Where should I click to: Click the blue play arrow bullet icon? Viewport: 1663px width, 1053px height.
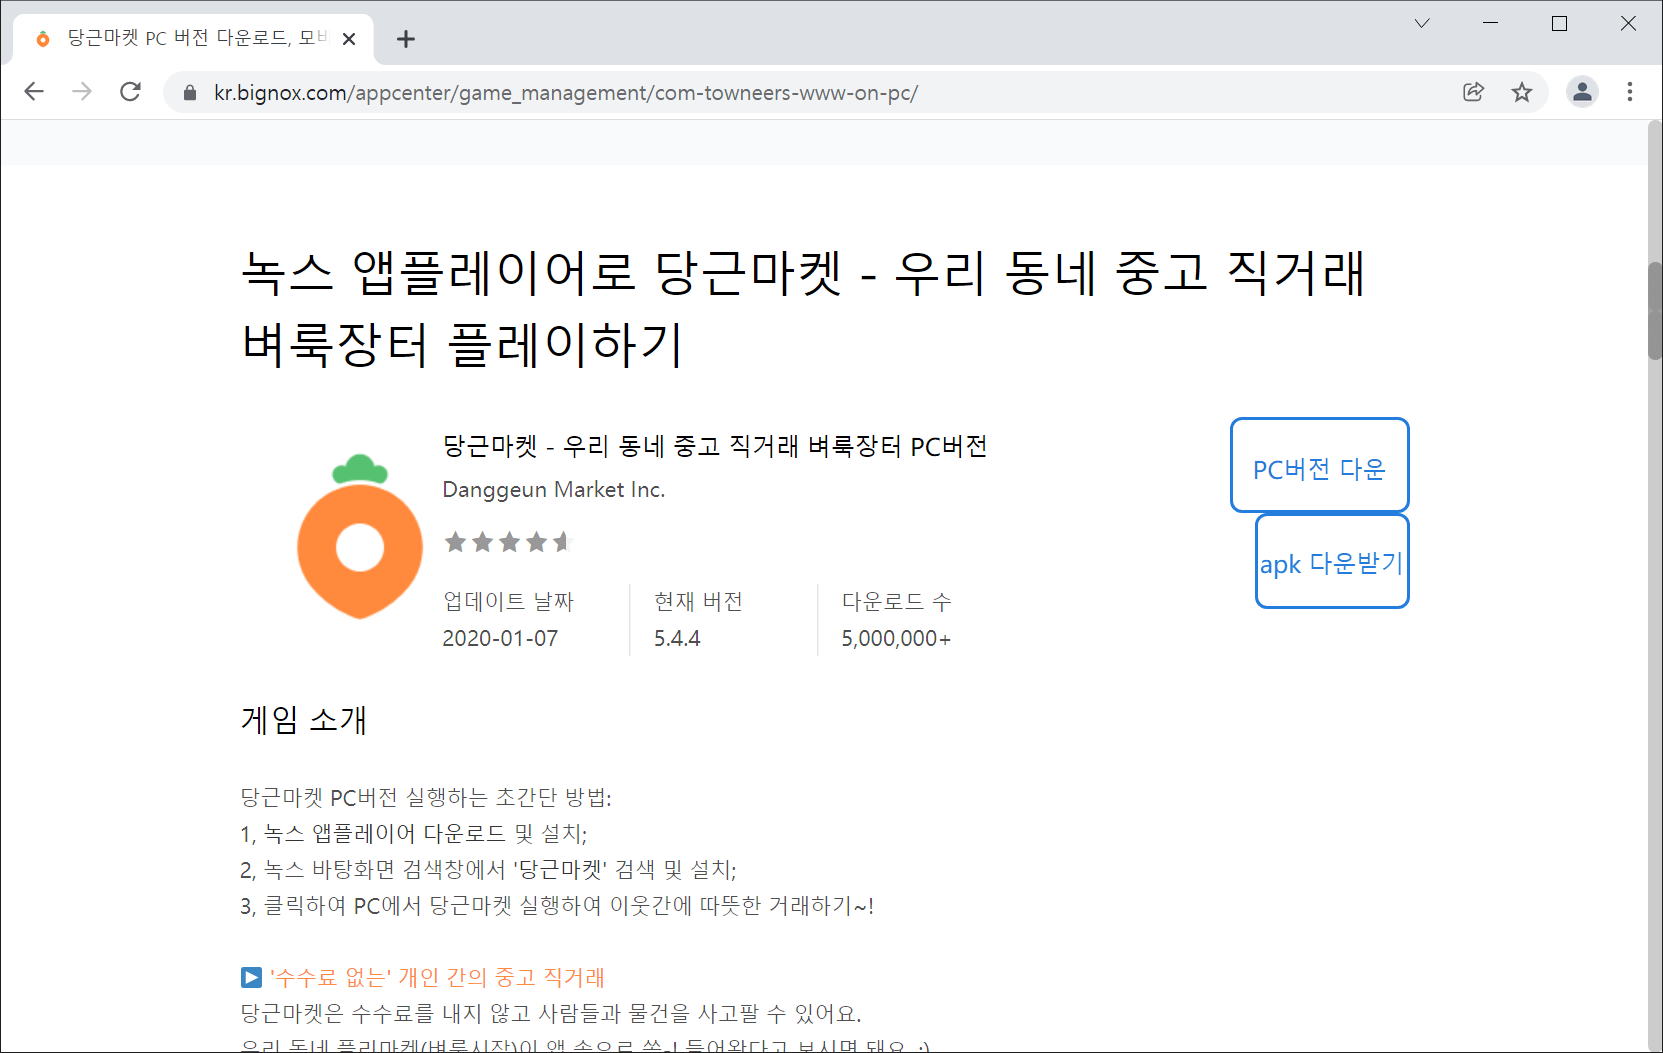pos(251,977)
